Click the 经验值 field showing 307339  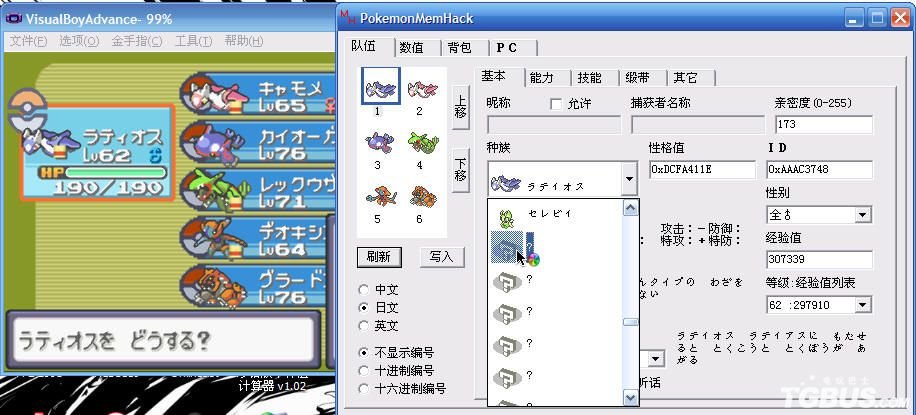[x=820, y=260]
